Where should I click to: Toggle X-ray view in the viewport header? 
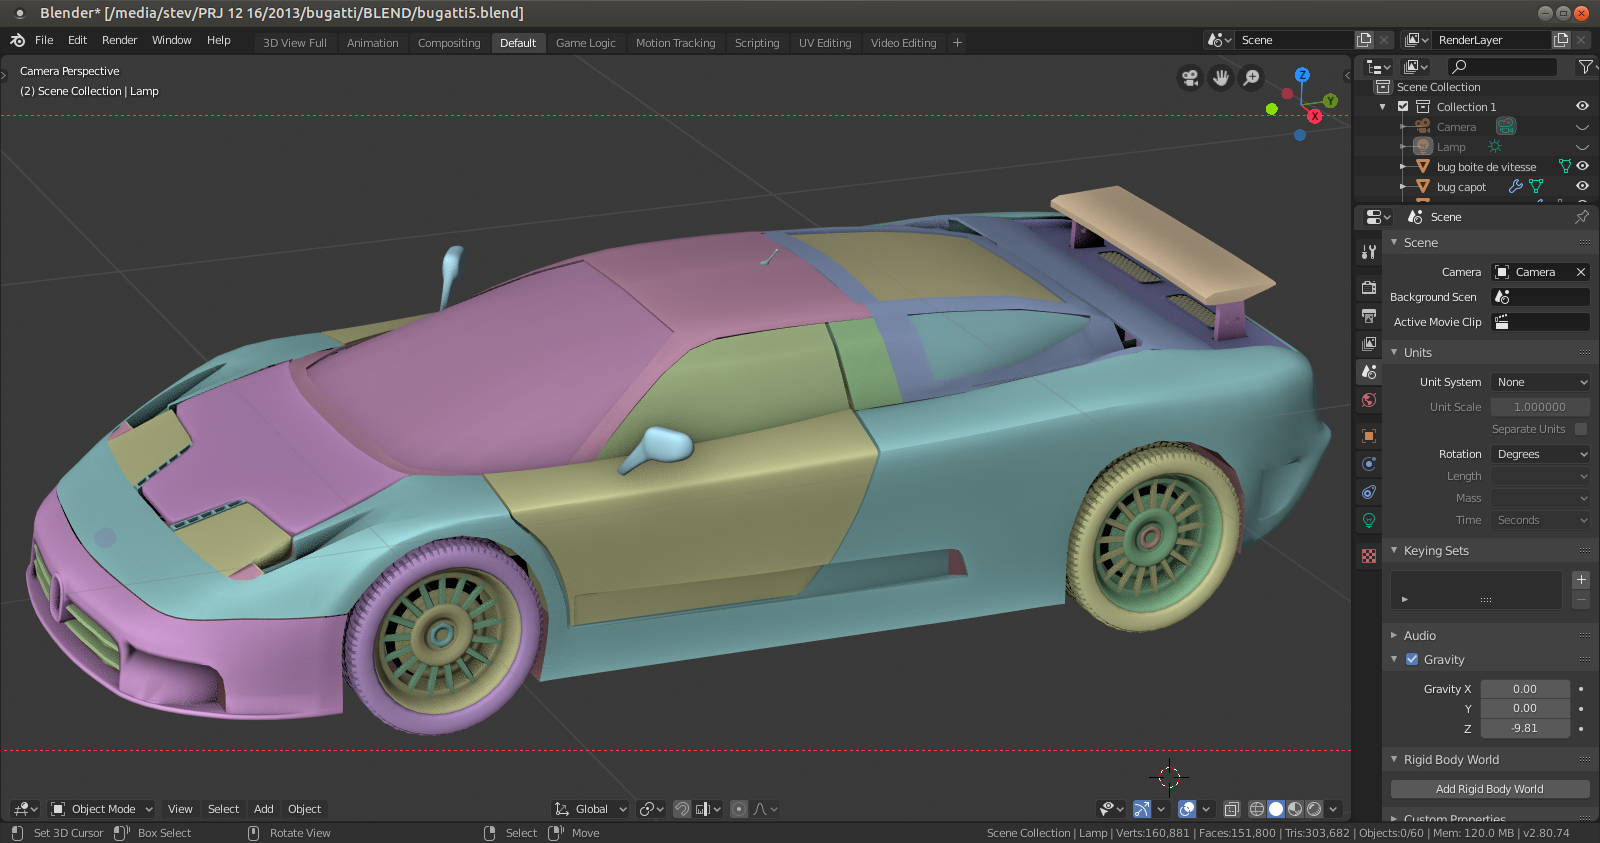1232,809
